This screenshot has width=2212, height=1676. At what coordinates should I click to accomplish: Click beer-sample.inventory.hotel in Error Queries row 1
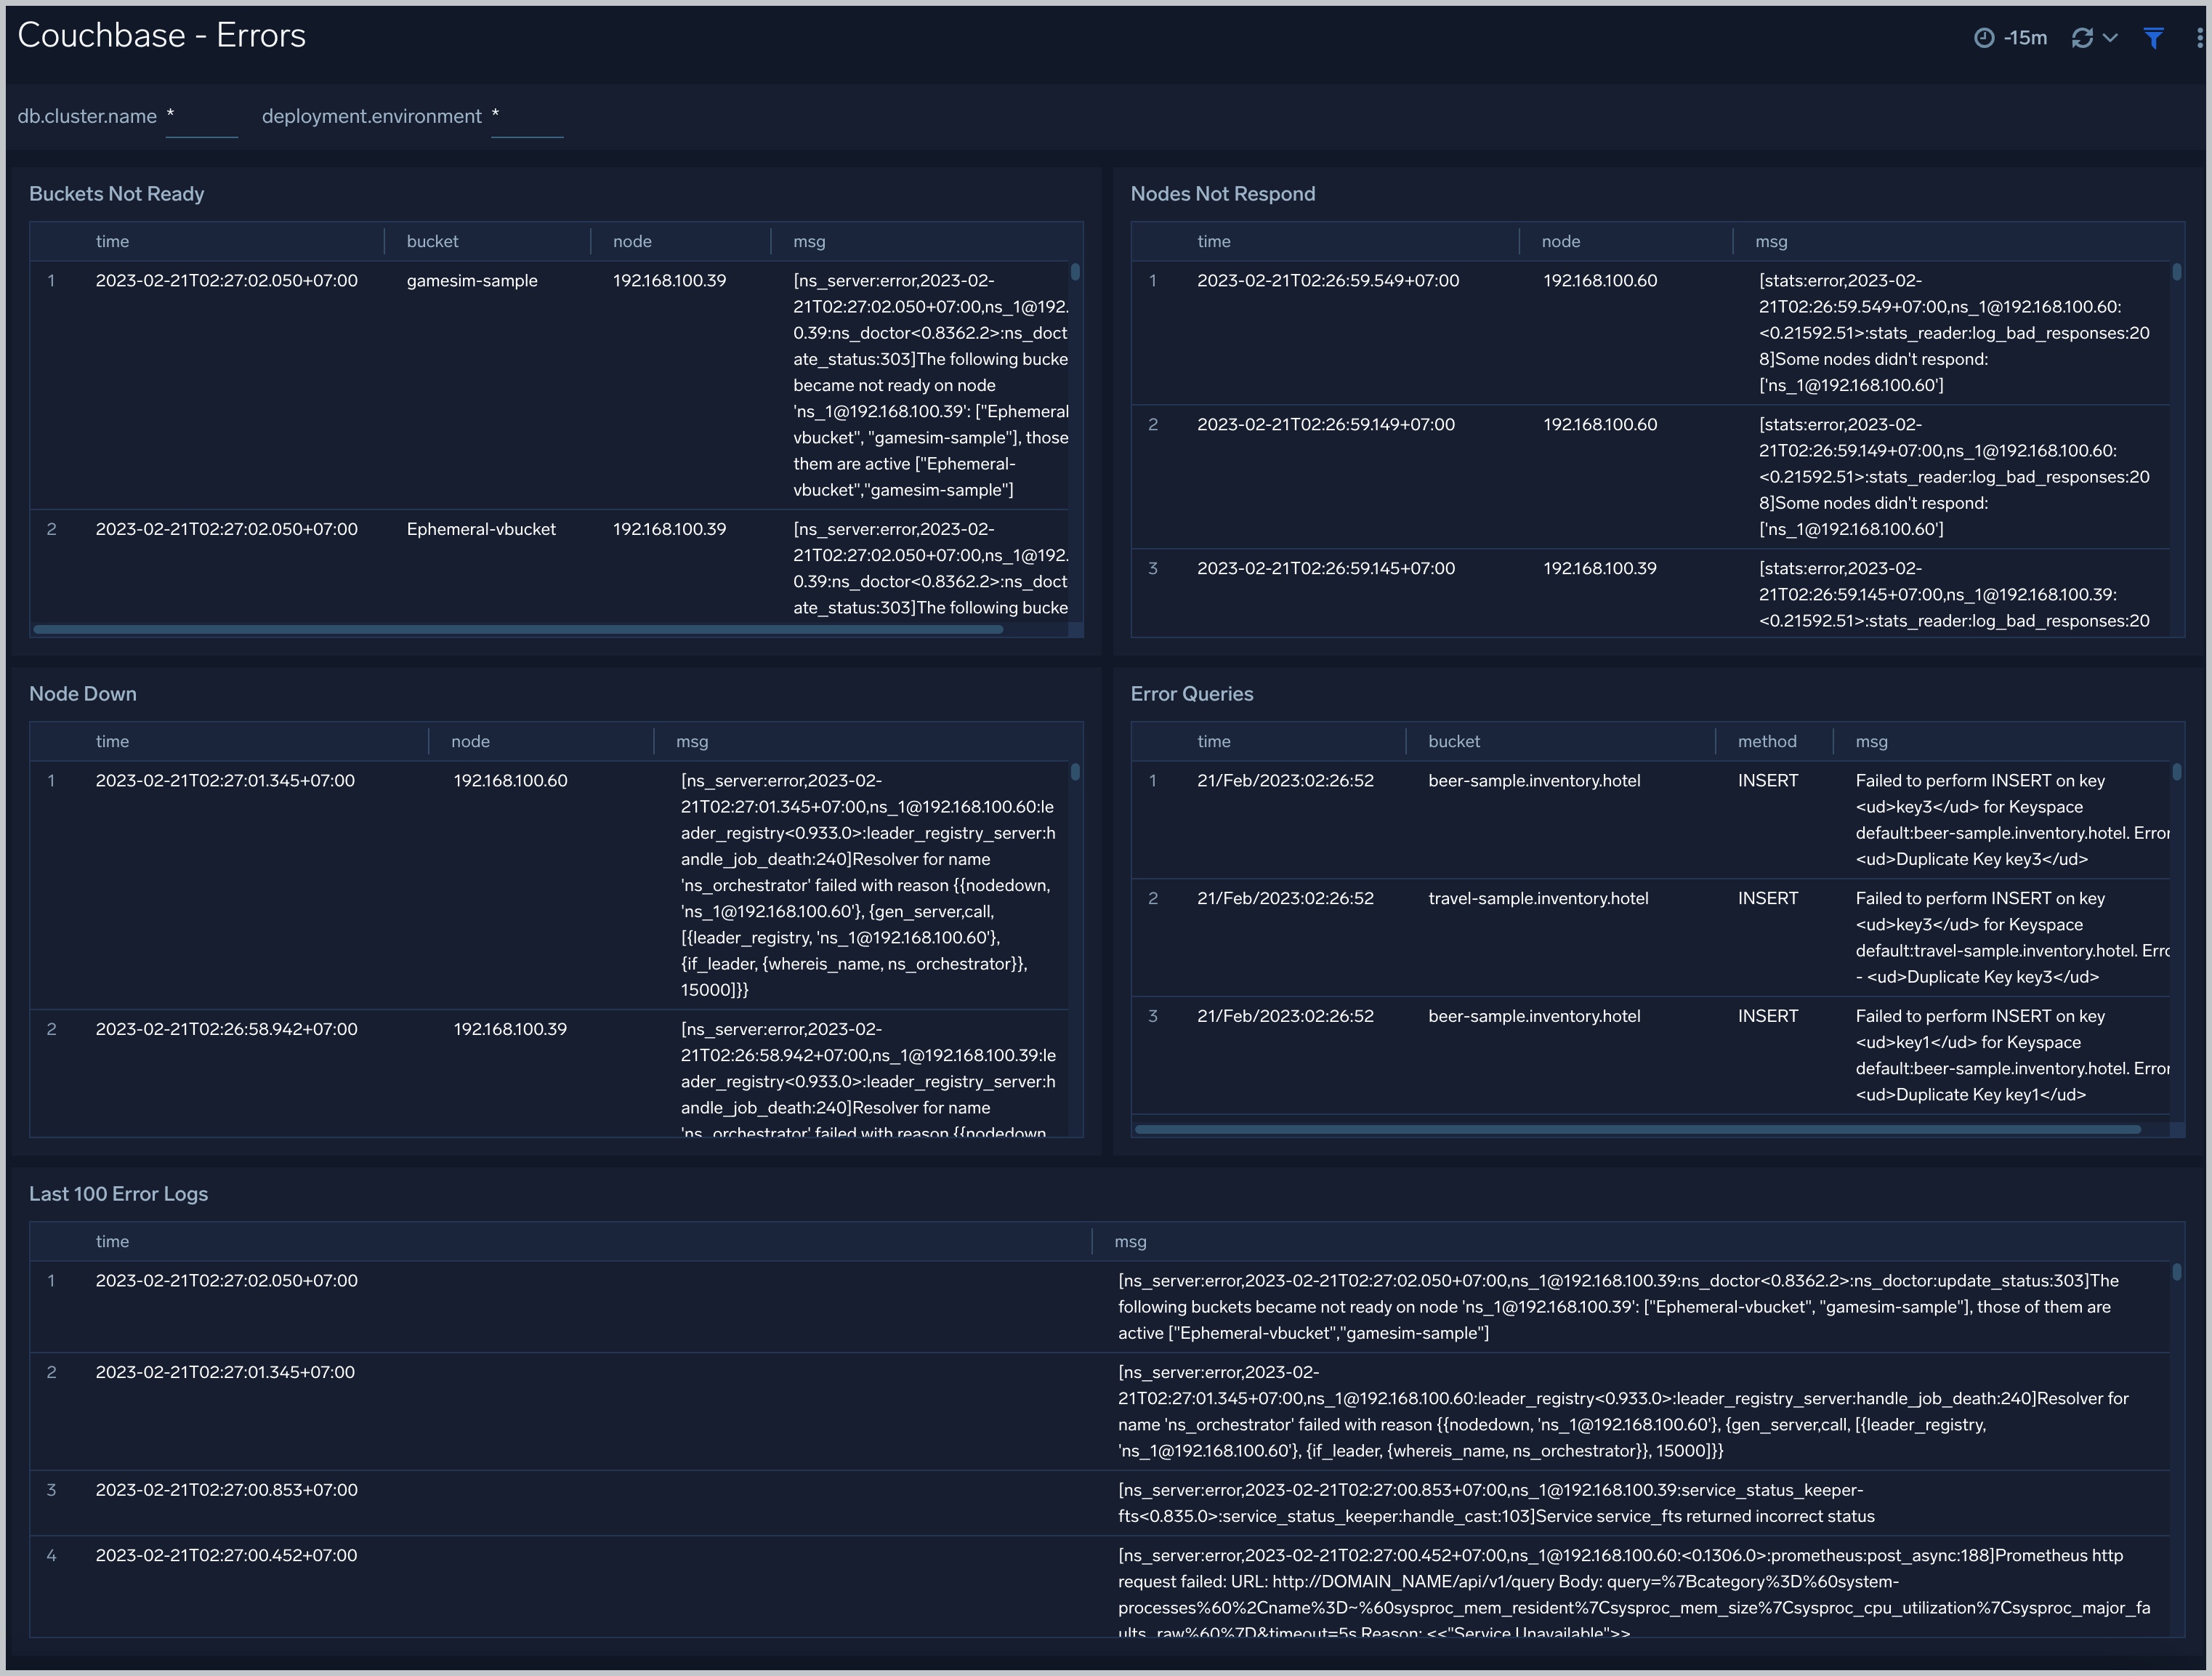1534,781
